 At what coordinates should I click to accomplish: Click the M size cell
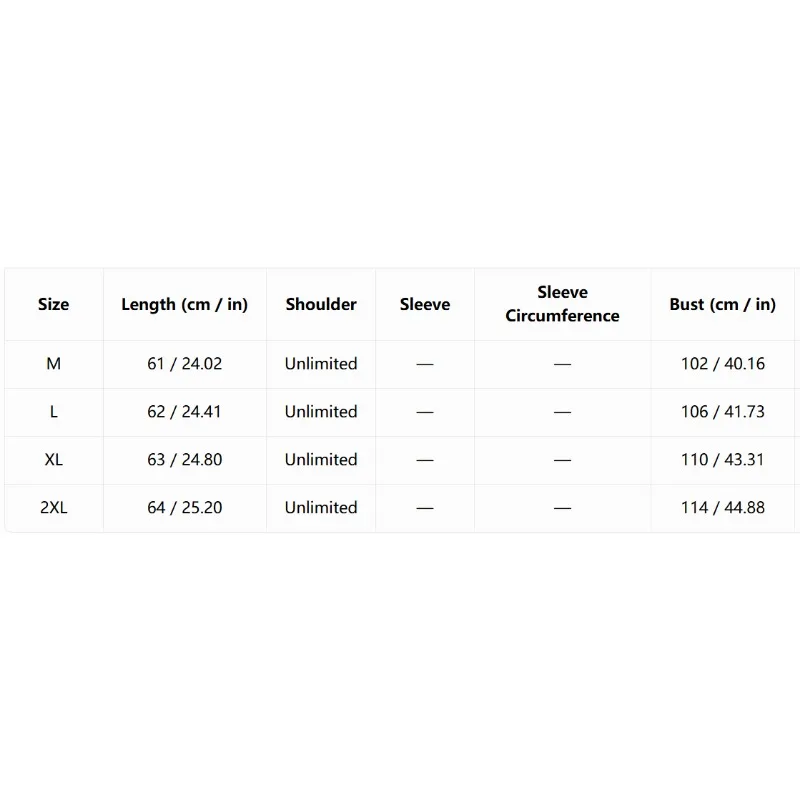(54, 364)
